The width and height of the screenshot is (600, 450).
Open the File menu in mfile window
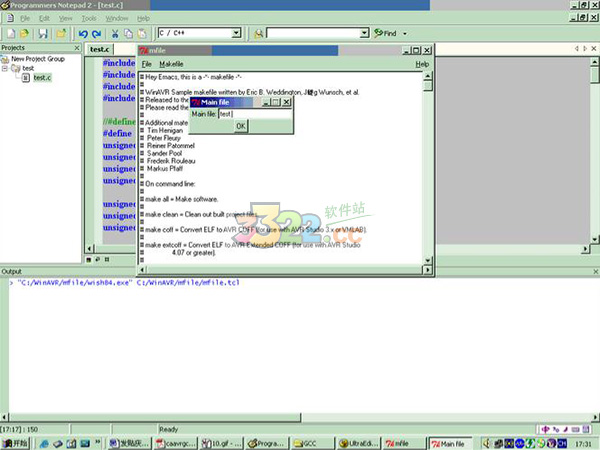147,64
